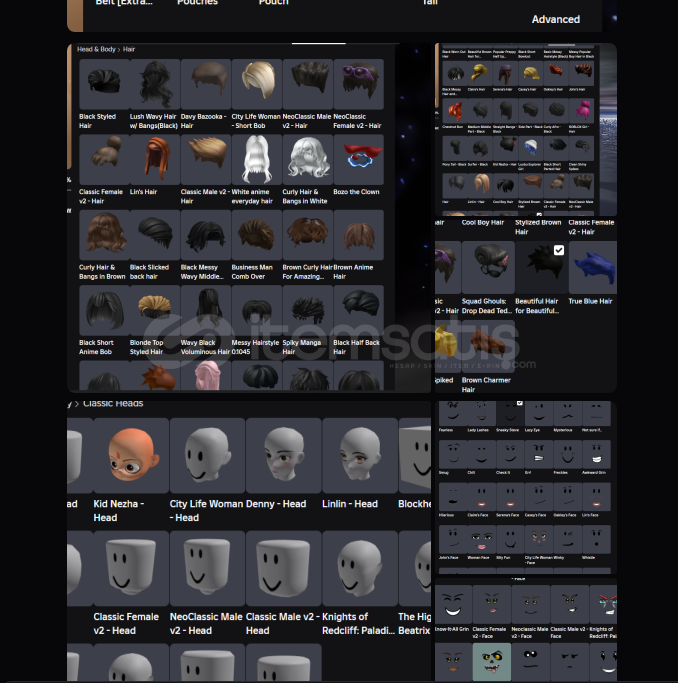Pick the Woman Face with pink lips
678x683 pixels.
pyautogui.click(x=482, y=539)
